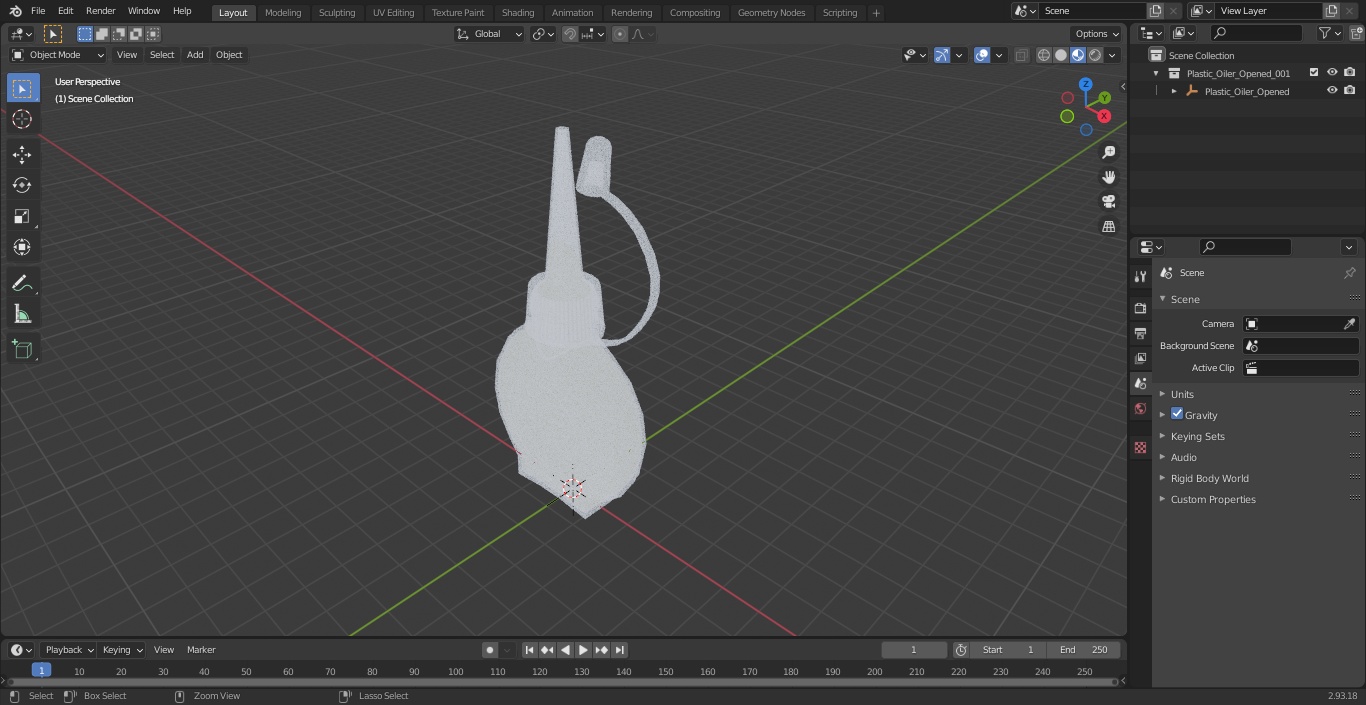Select solid viewport shading

(1061, 55)
